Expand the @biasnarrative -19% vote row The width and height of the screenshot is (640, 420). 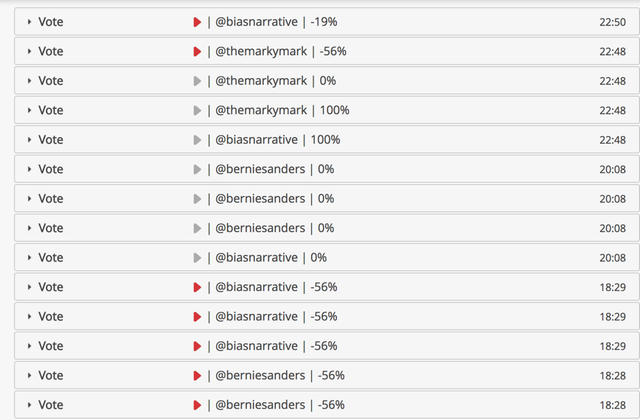tap(30, 22)
